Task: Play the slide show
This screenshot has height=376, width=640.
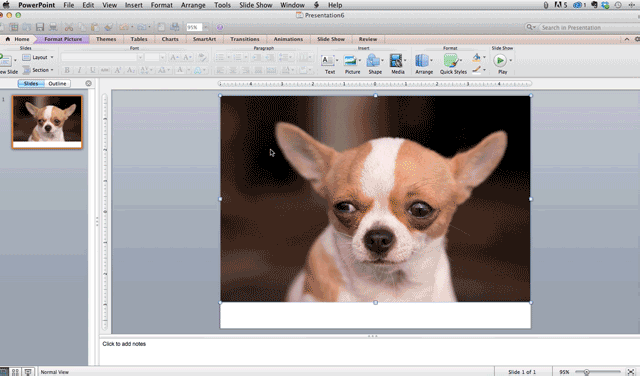Action: (x=500, y=60)
